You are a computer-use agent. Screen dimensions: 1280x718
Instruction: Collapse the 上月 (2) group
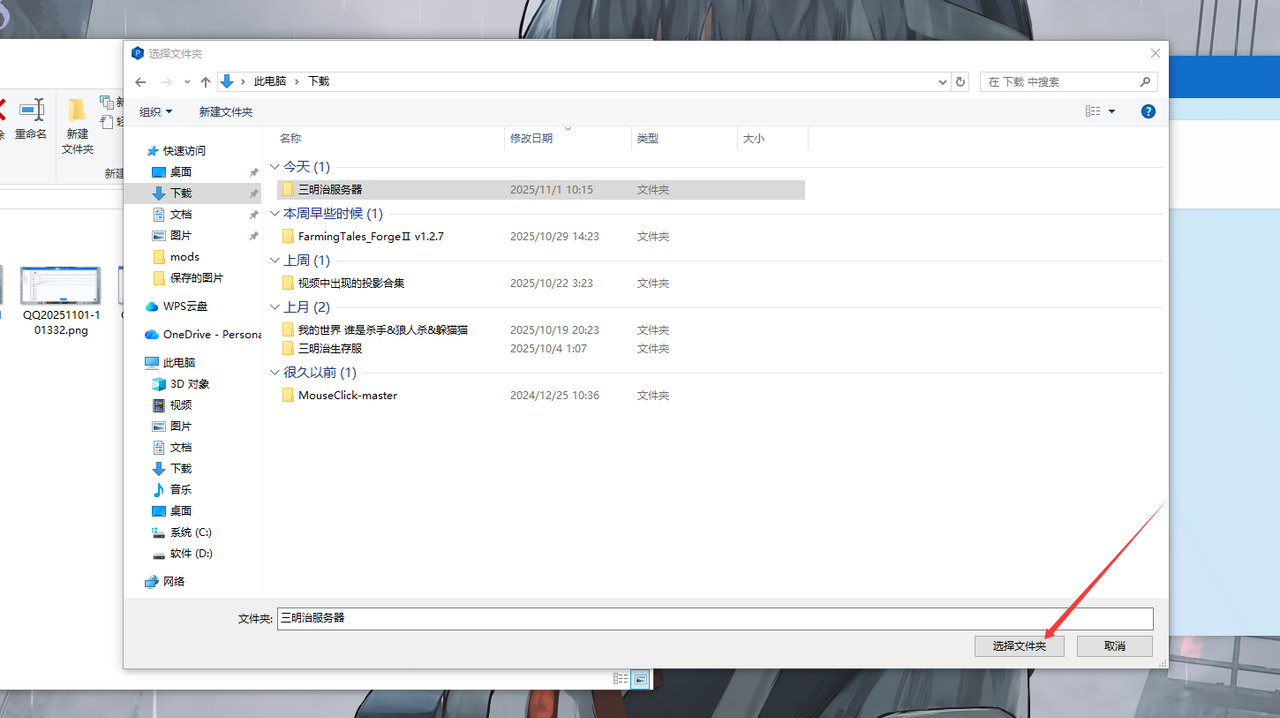275,307
